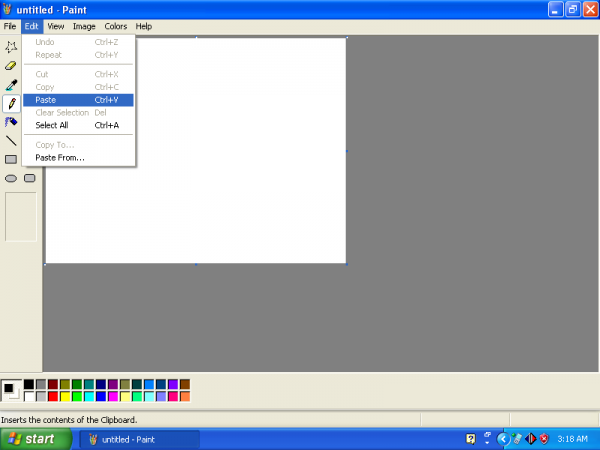The image size is (600, 450).
Task: Open the File menu
Action: (x=10, y=26)
